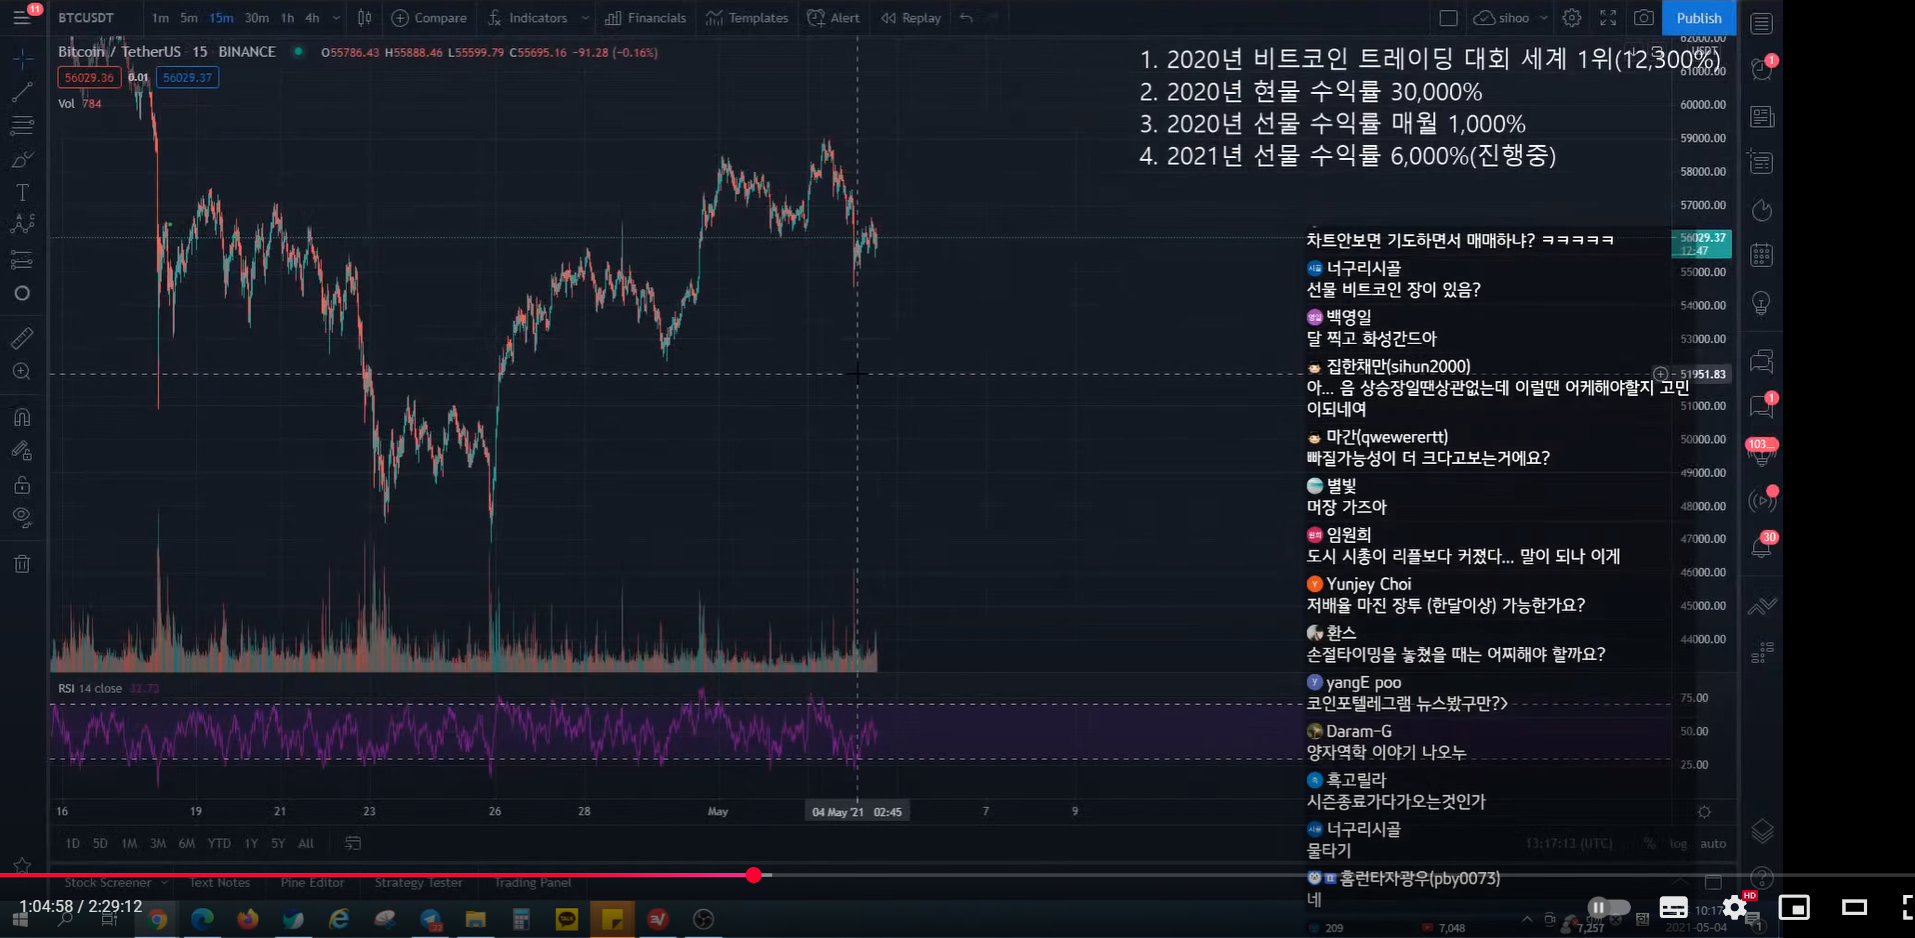Switch to Text Notes tab
The width and height of the screenshot is (1915, 938).
point(220,883)
